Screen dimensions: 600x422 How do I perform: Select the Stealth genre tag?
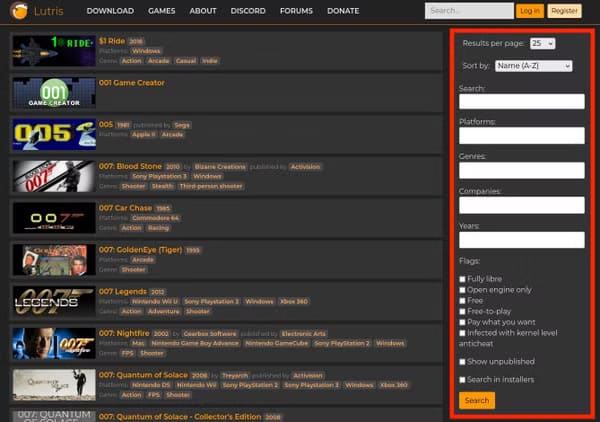coord(162,186)
